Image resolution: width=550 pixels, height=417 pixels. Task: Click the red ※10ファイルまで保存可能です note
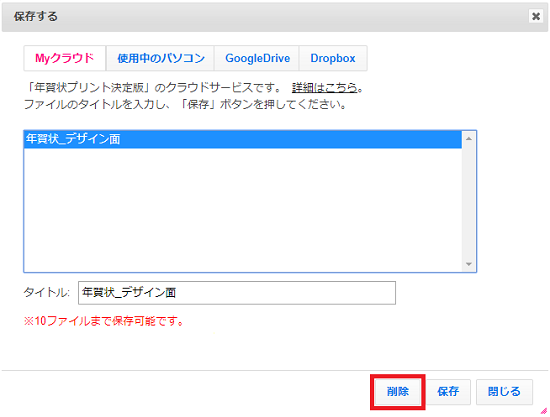pyautogui.click(x=104, y=321)
